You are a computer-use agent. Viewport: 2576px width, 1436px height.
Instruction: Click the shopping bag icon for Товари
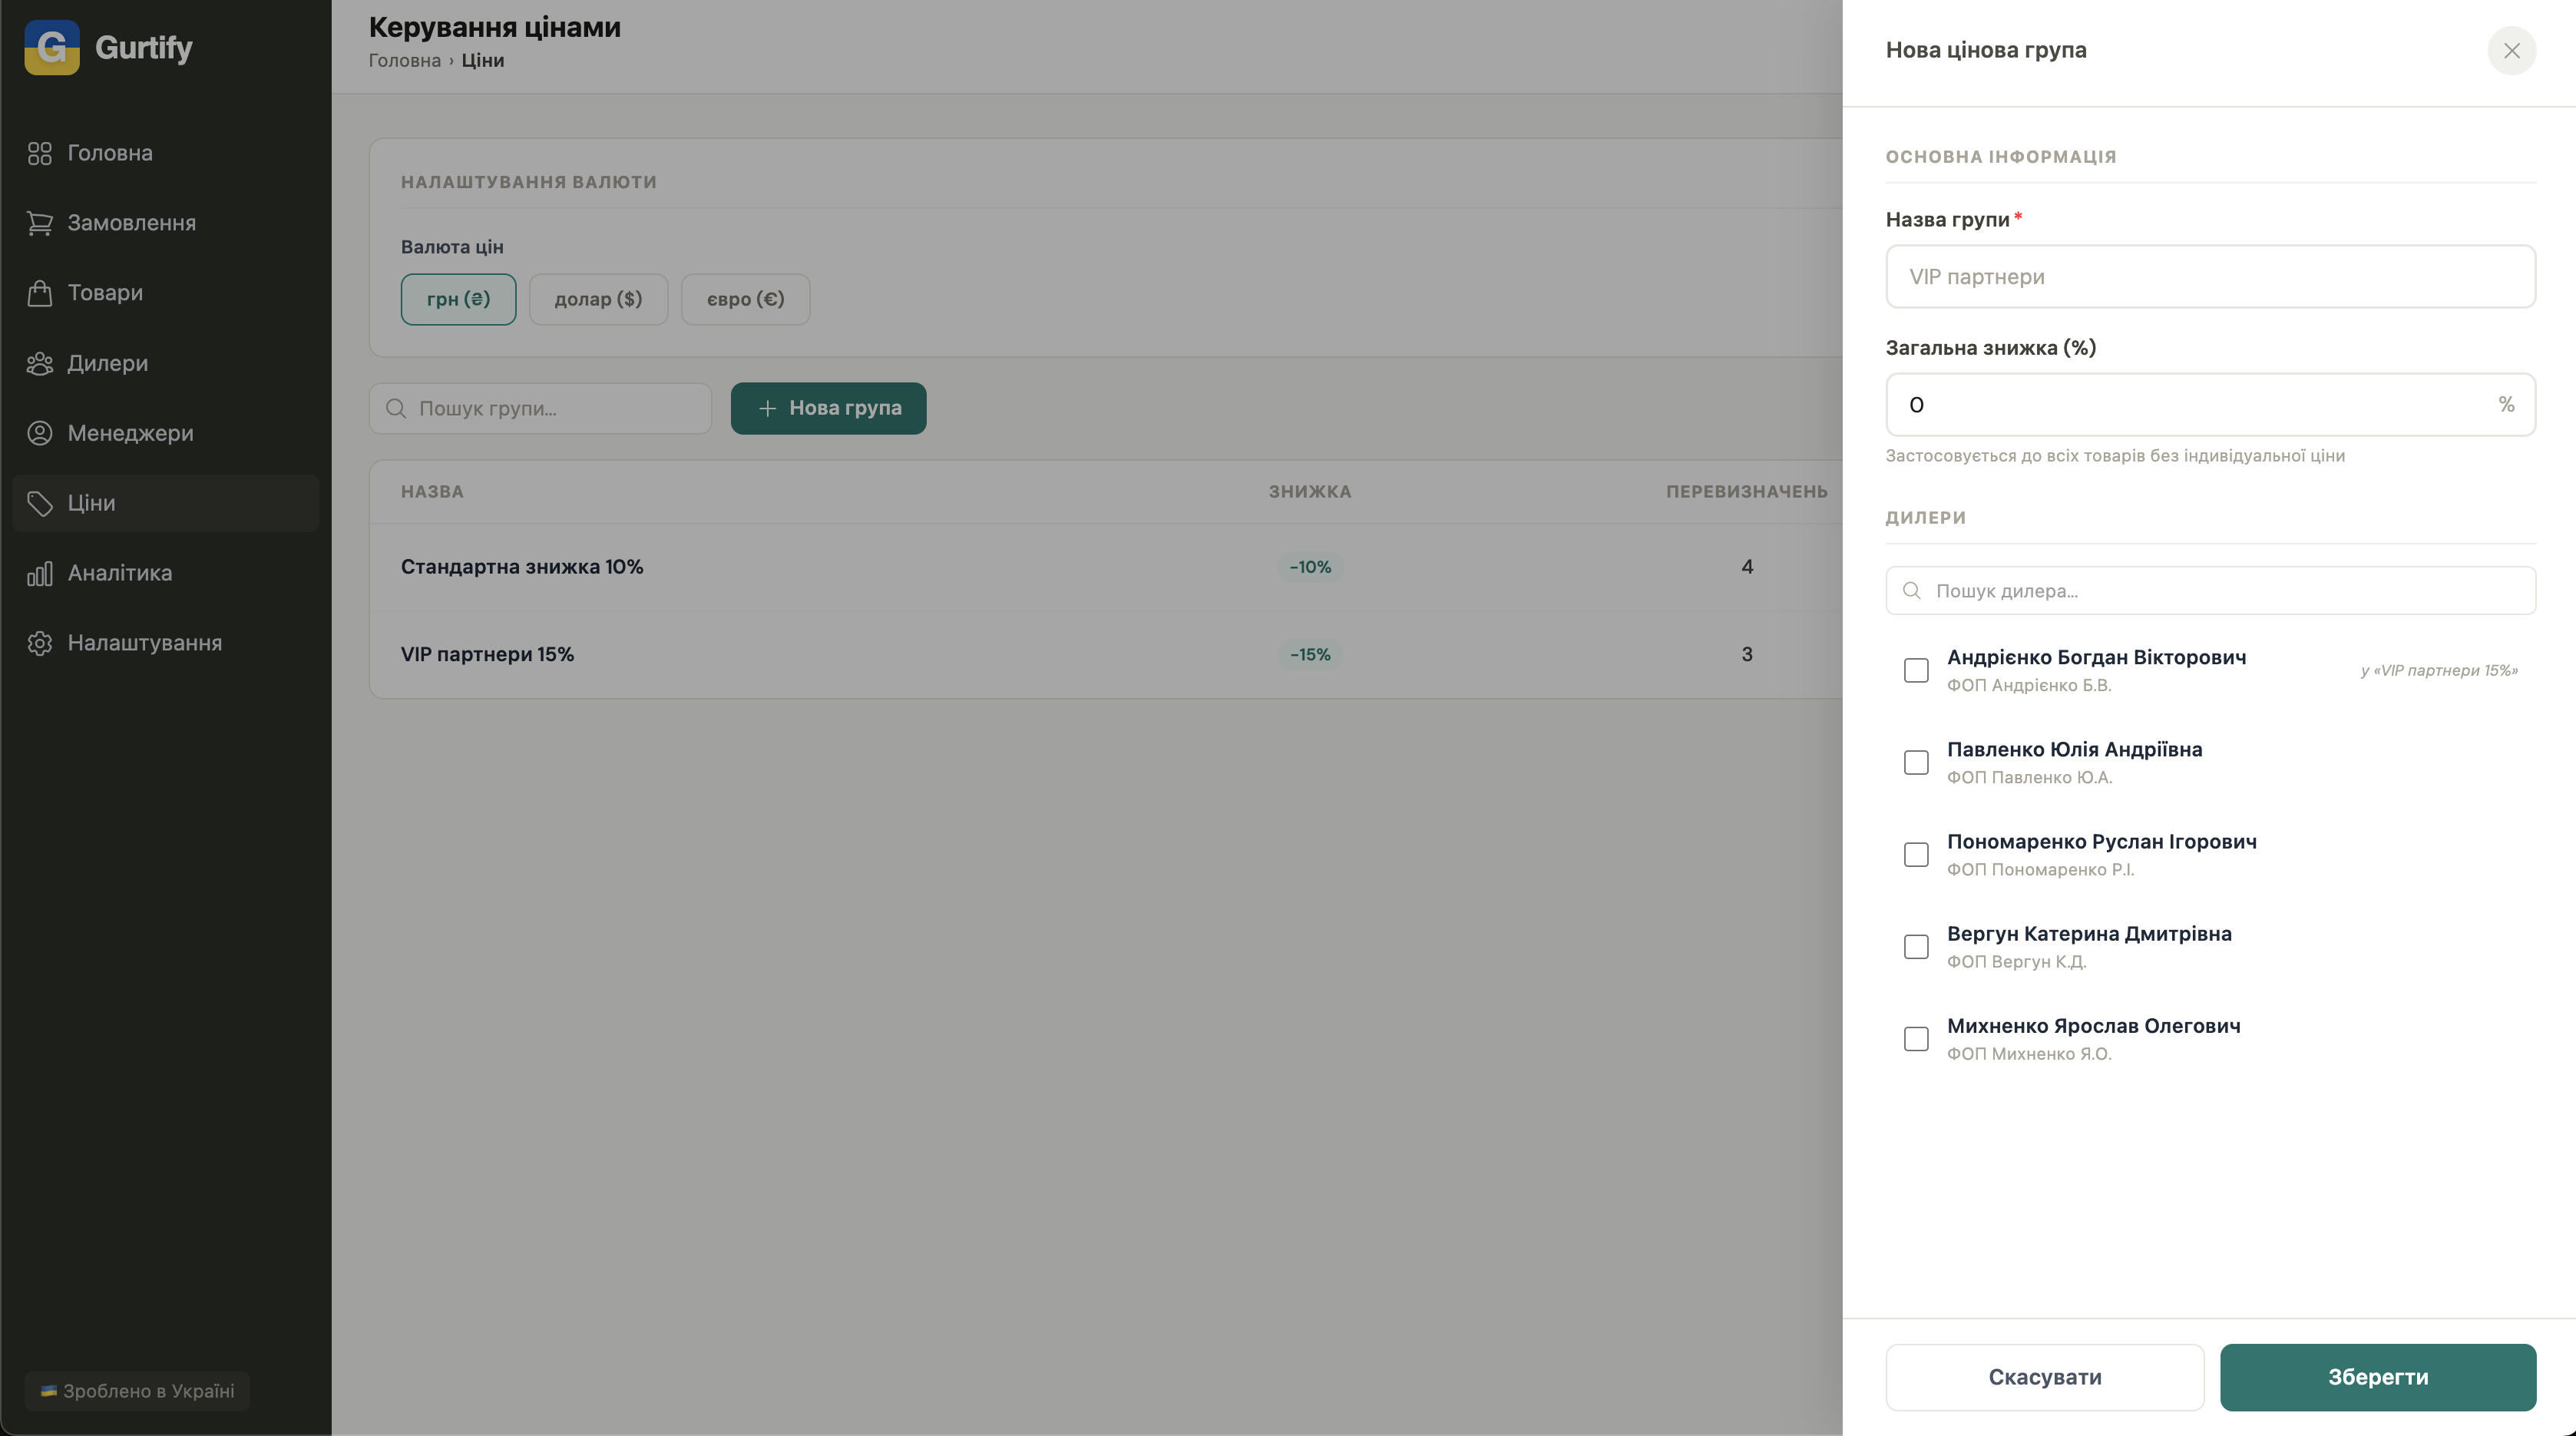pos(40,293)
